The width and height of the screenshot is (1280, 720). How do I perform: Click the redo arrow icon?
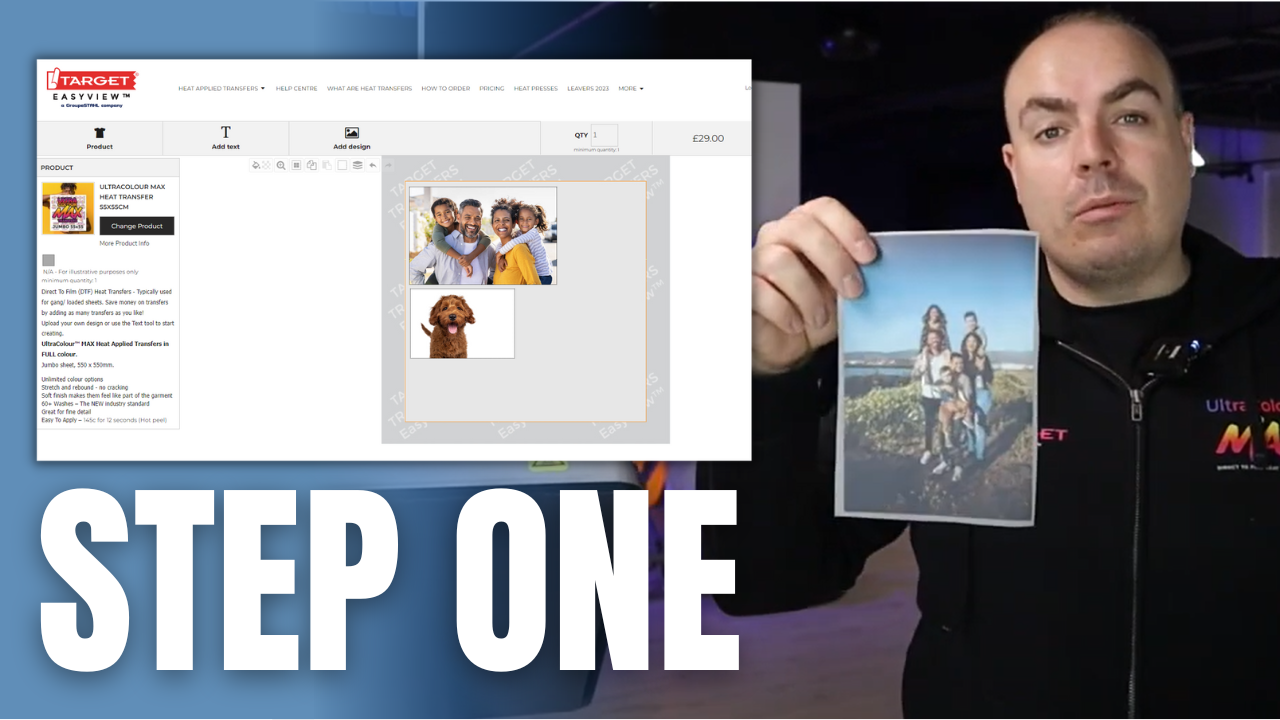point(388,165)
